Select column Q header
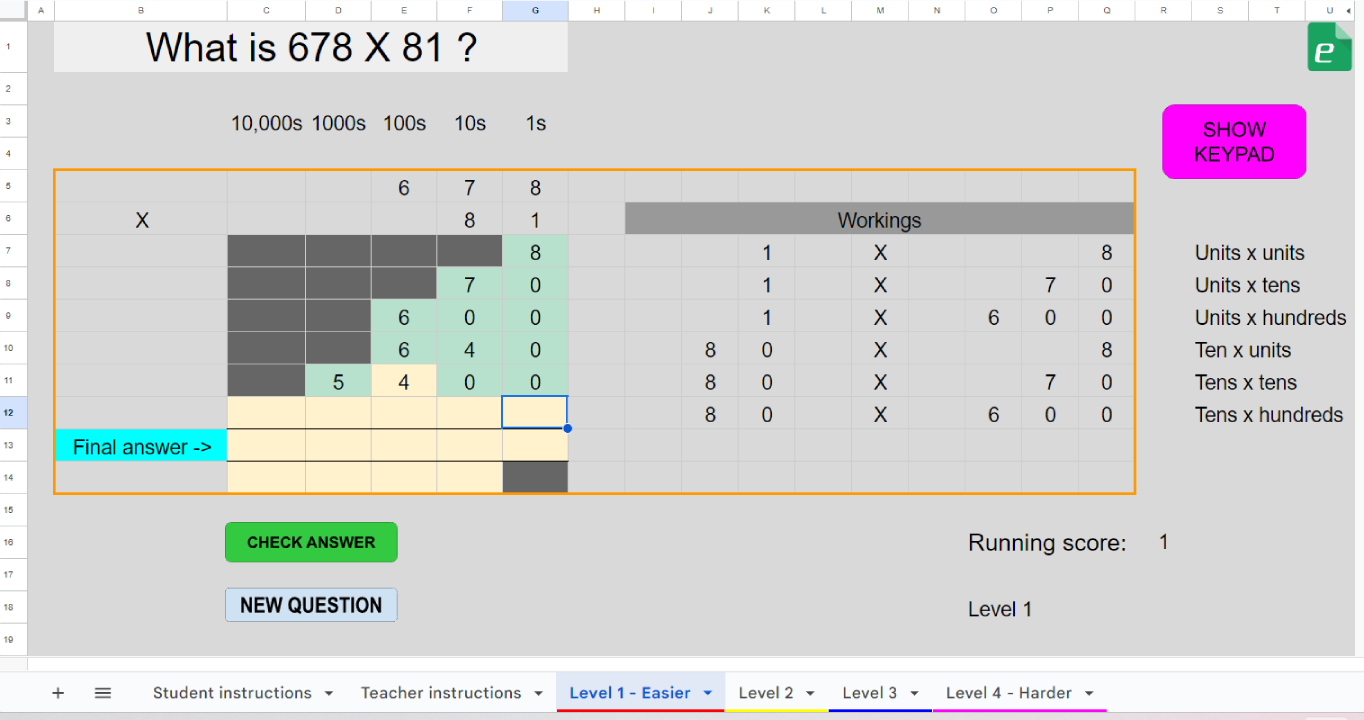The width and height of the screenshot is (1364, 720). [x=1107, y=10]
